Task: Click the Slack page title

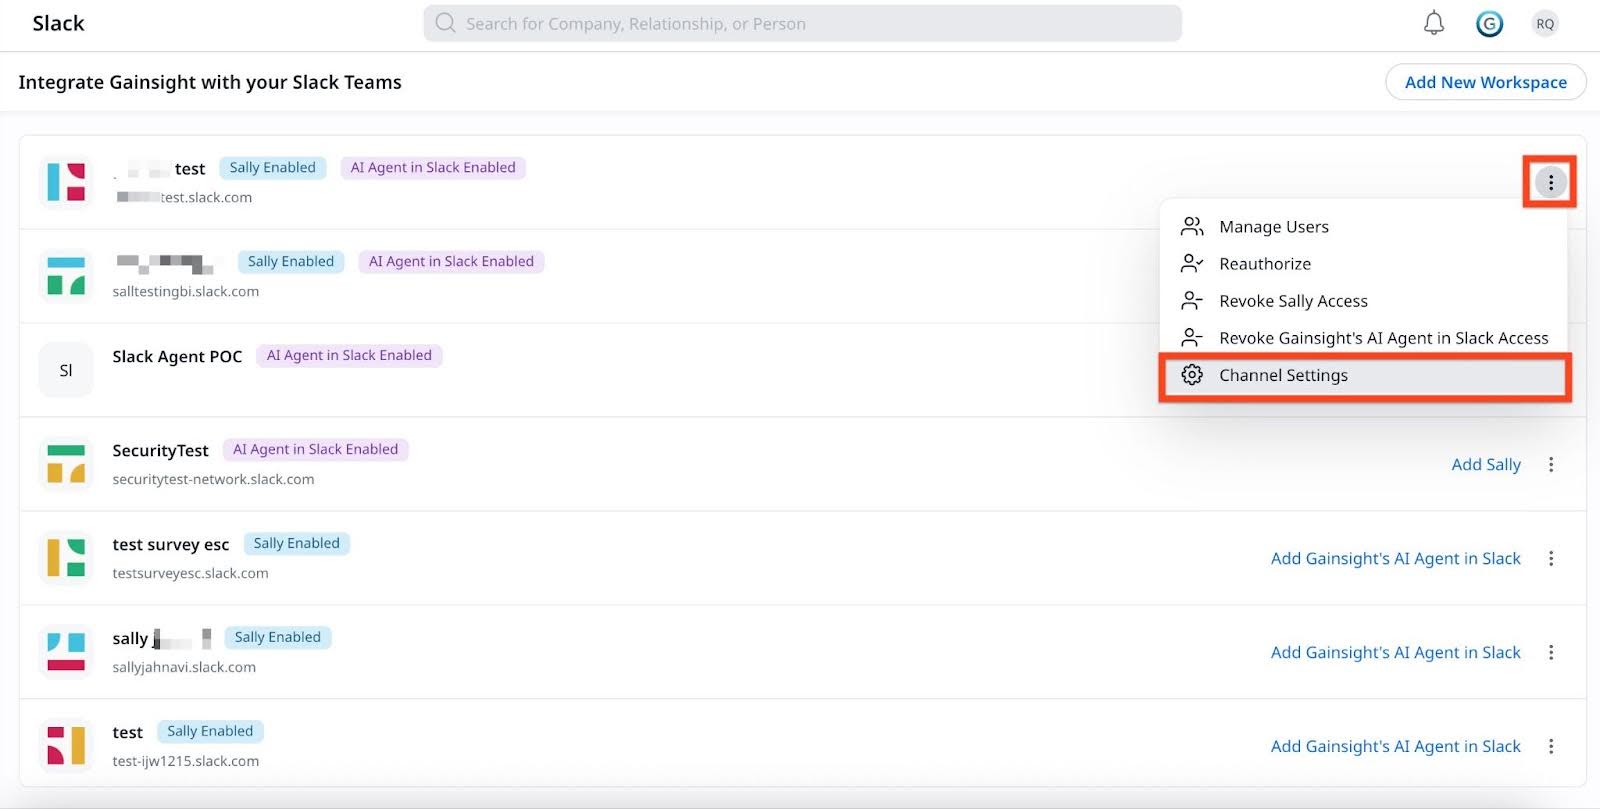Action: point(58,23)
